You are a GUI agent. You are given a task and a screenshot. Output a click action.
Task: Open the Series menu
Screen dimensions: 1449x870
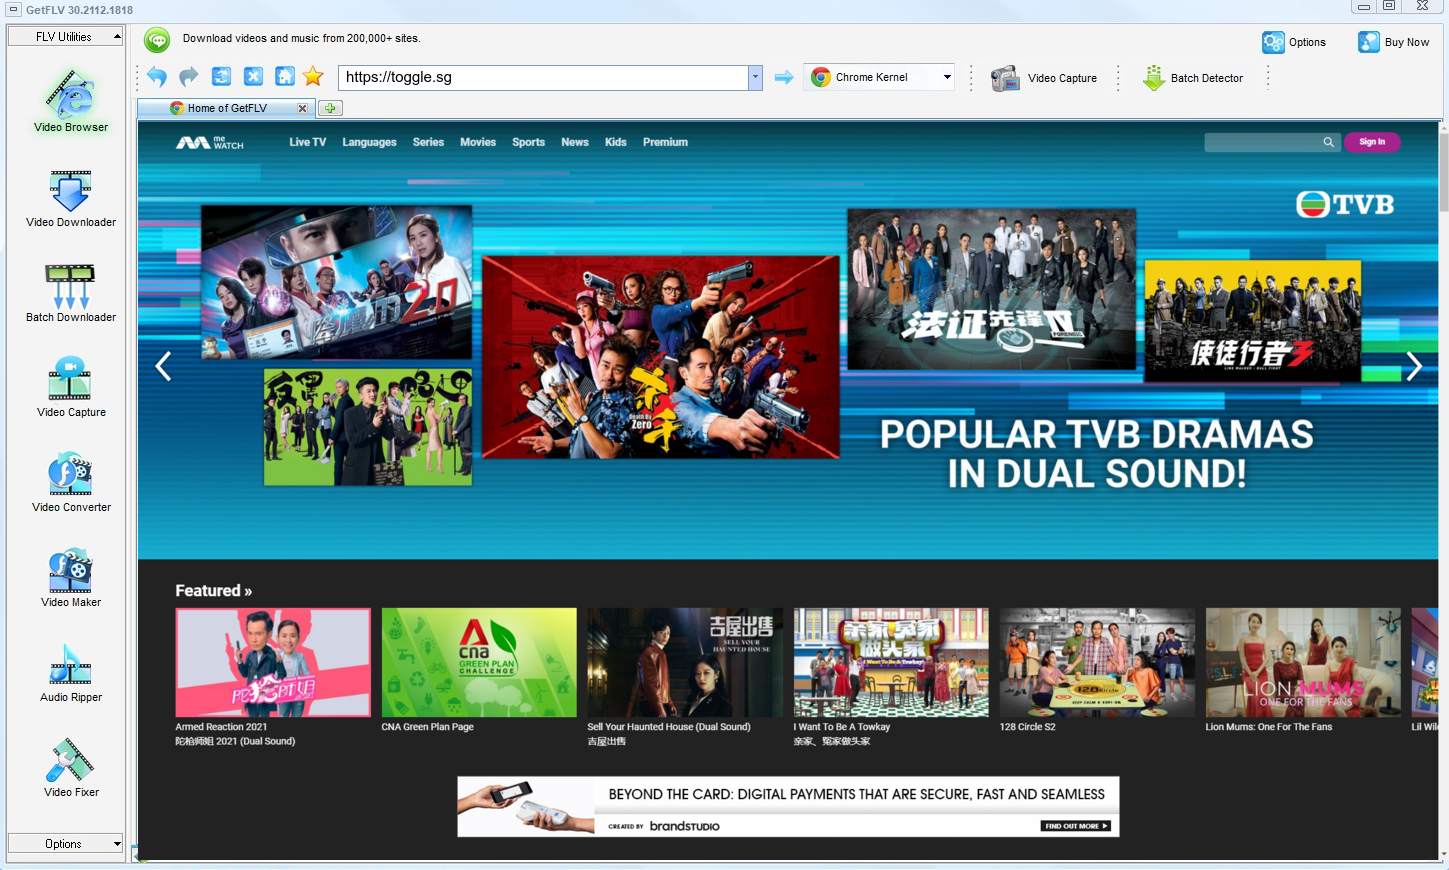tap(428, 142)
